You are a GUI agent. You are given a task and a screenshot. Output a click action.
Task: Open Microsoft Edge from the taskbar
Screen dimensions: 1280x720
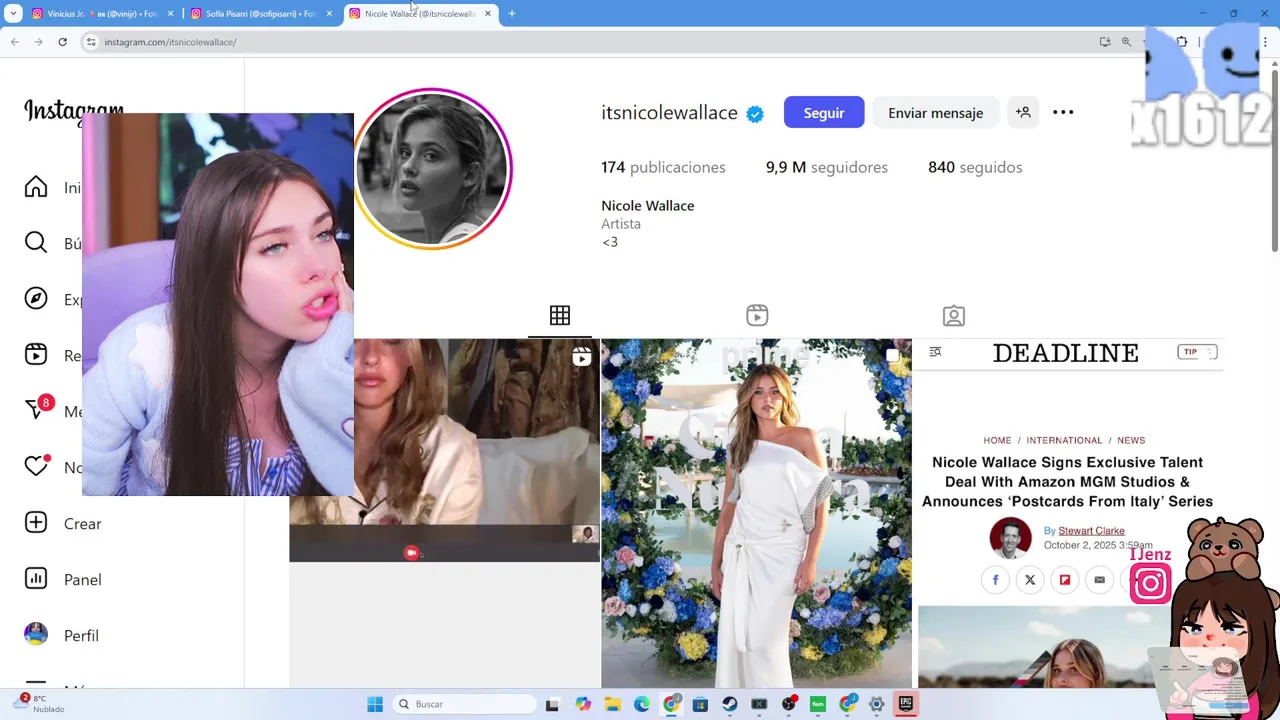[641, 704]
